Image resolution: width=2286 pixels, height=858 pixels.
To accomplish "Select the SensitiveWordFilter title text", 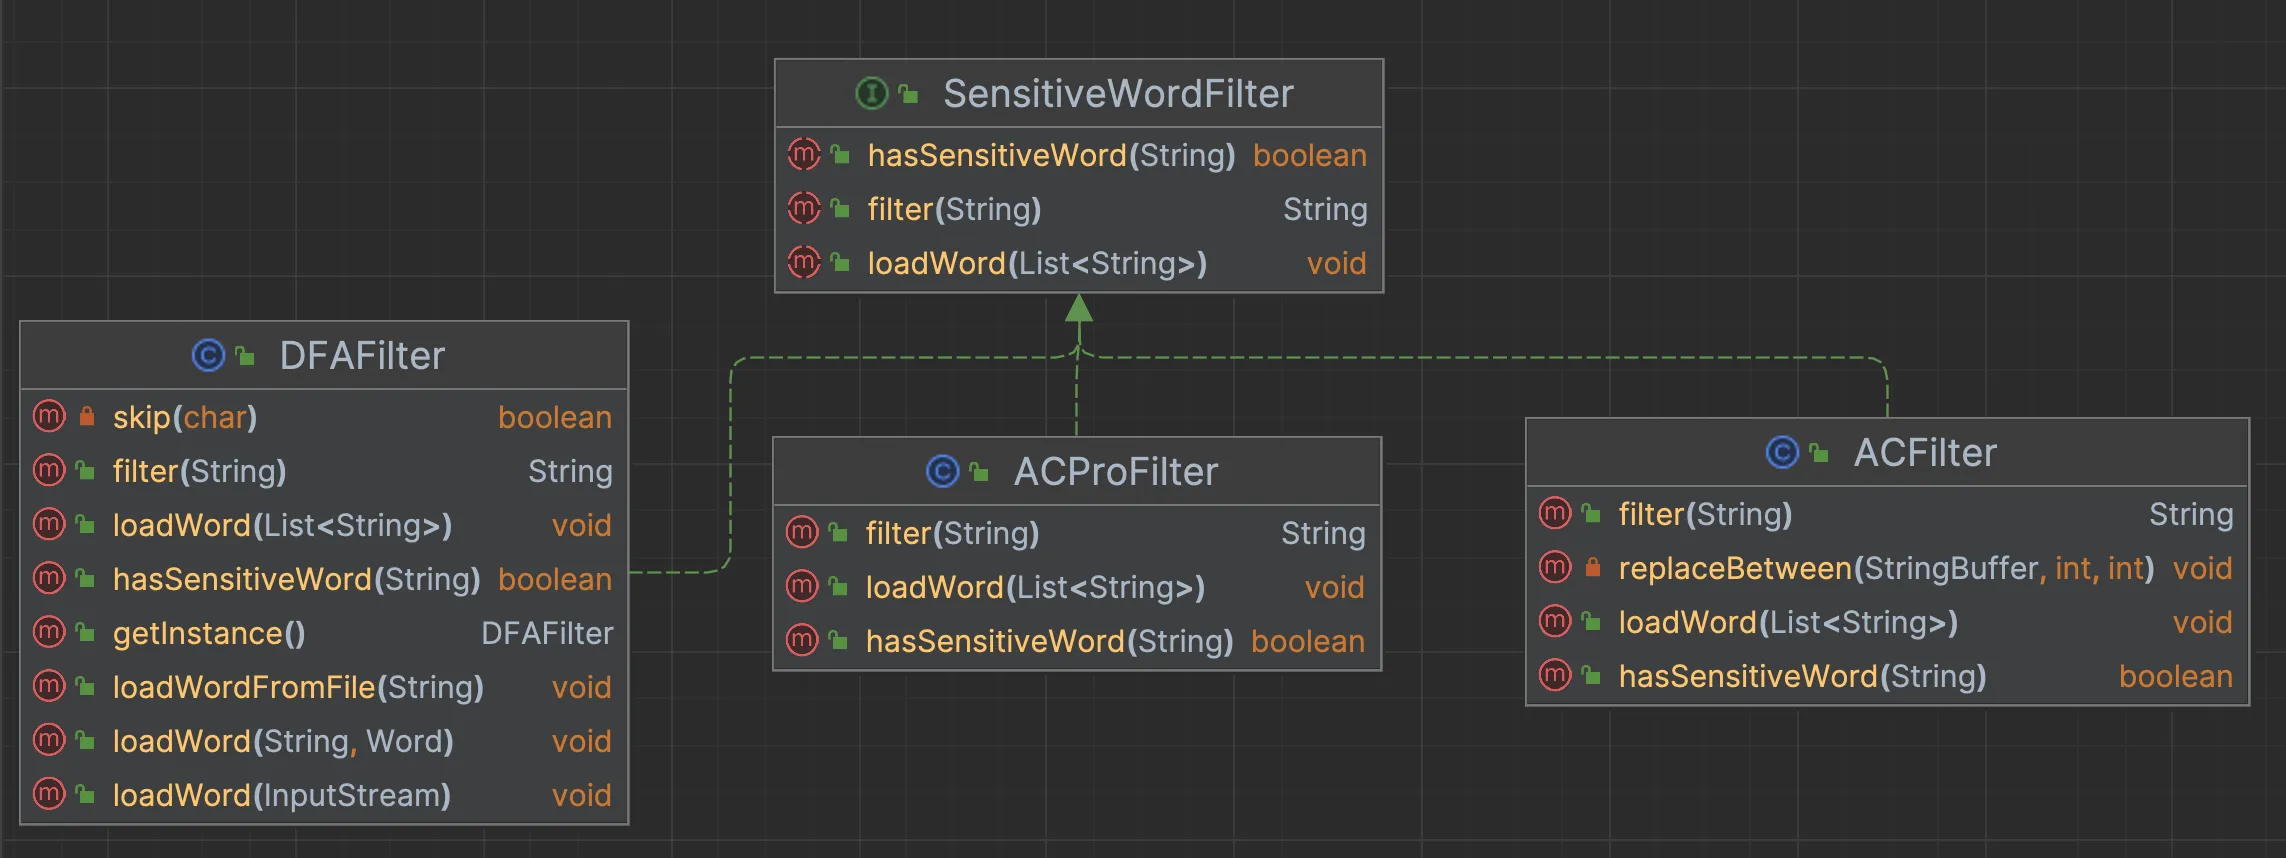I will tap(1118, 93).
